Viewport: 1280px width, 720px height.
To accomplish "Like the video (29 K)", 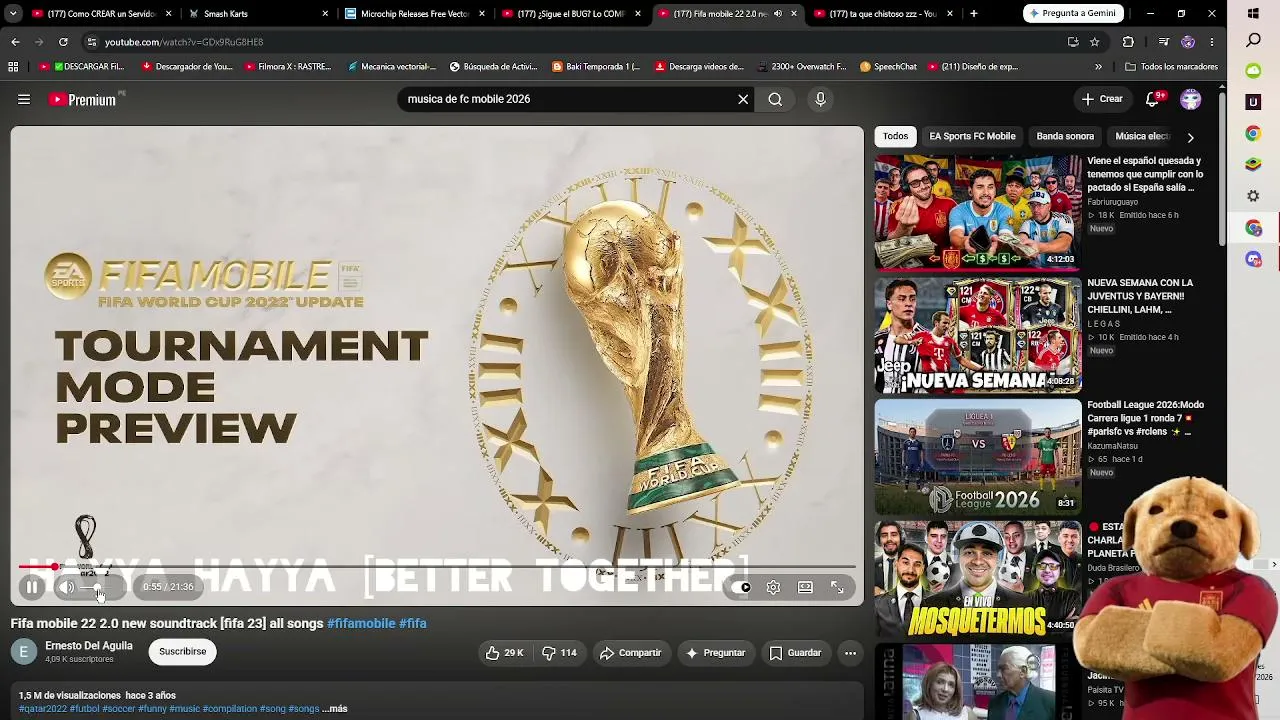I will pyautogui.click(x=505, y=653).
